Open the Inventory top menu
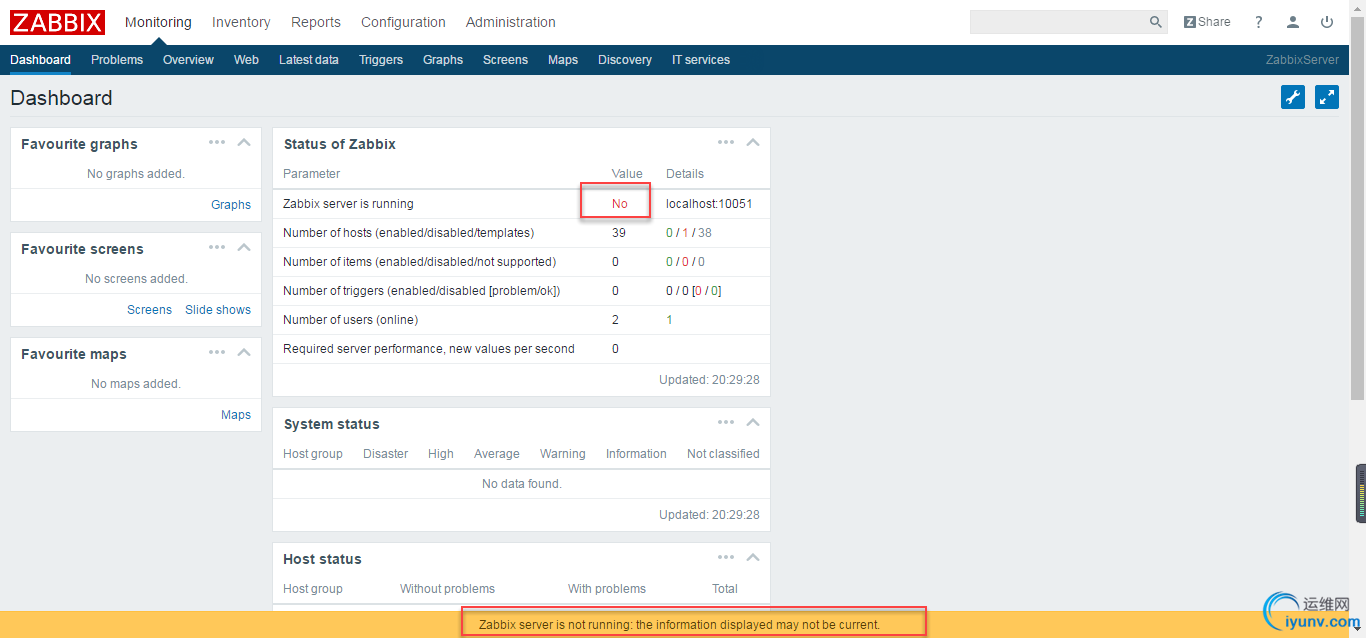 pyautogui.click(x=241, y=22)
